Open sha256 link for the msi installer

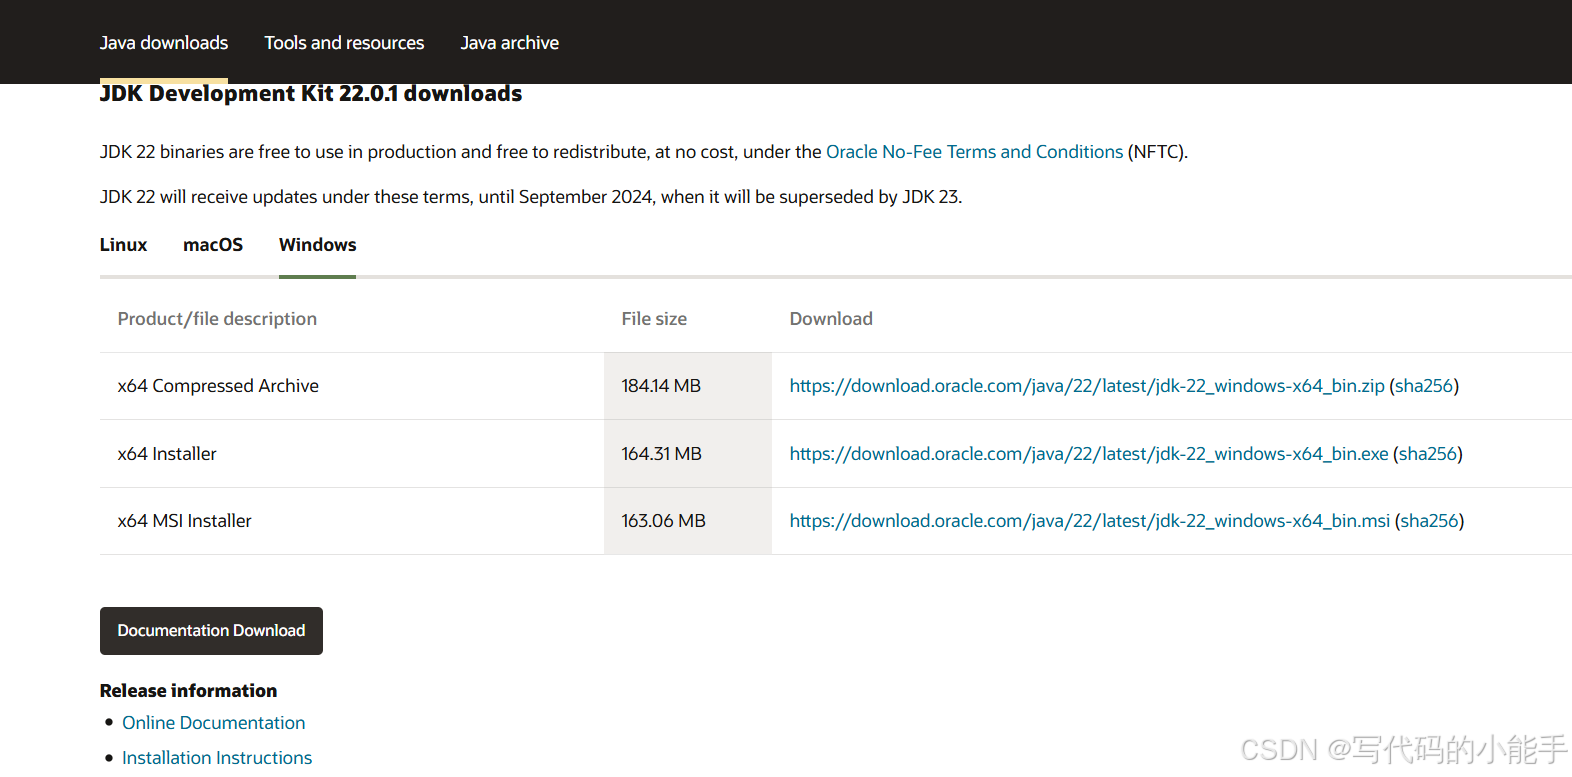click(1429, 521)
